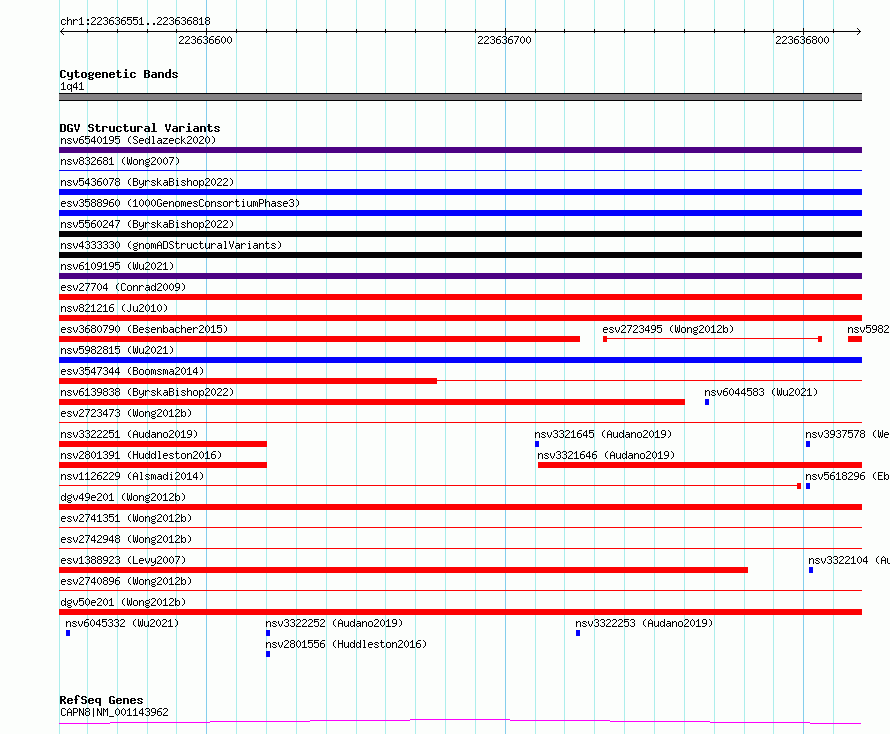Image resolution: width=890 pixels, height=734 pixels.
Task: Click the right arrowhead of the ruler
Action: coord(859,32)
